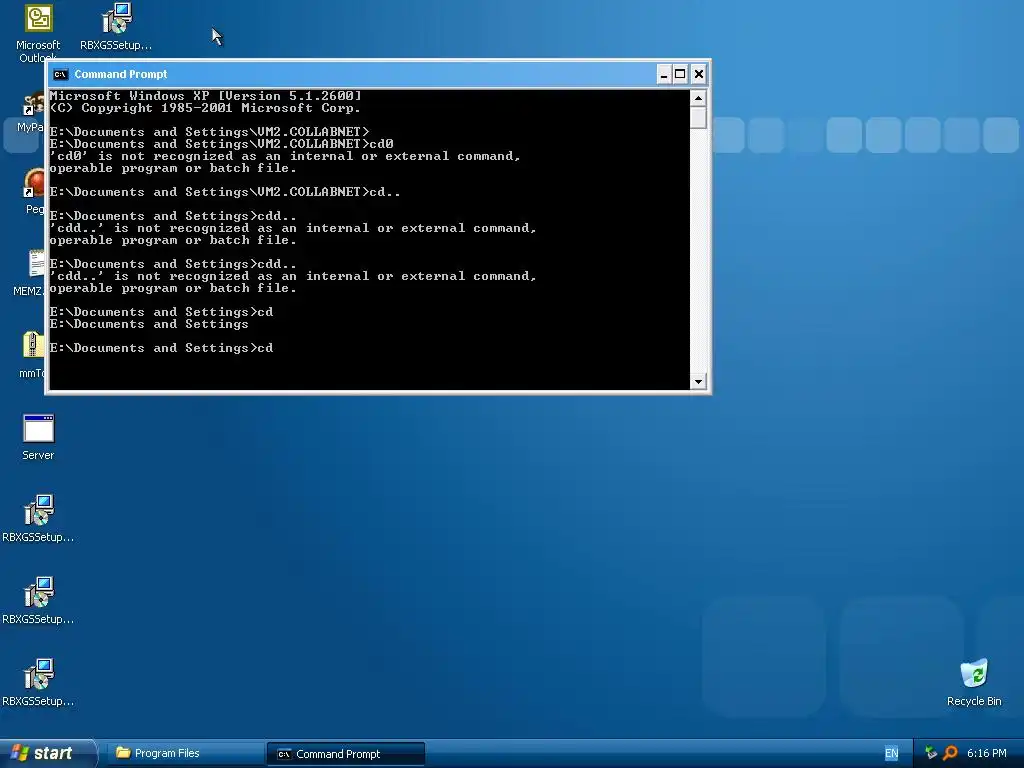The height and width of the screenshot is (768, 1024).
Task: Show the clock reading 6:16 PM
Action: (987, 753)
